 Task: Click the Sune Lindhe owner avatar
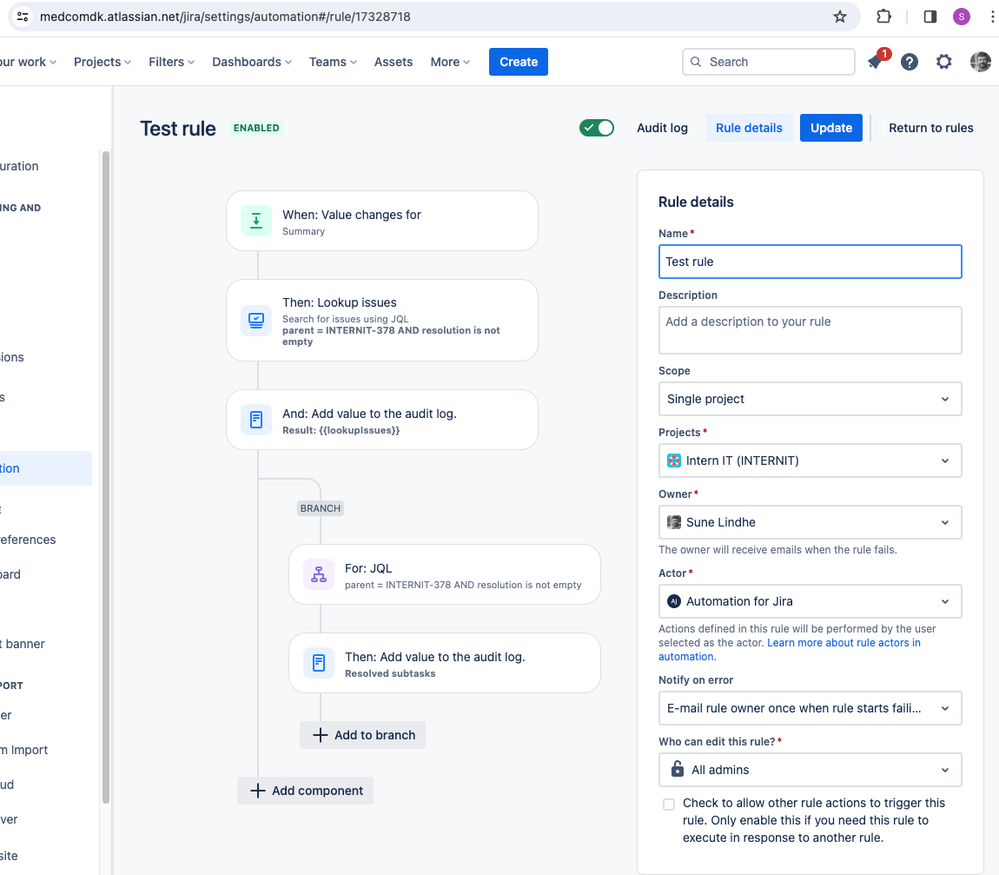(x=673, y=522)
